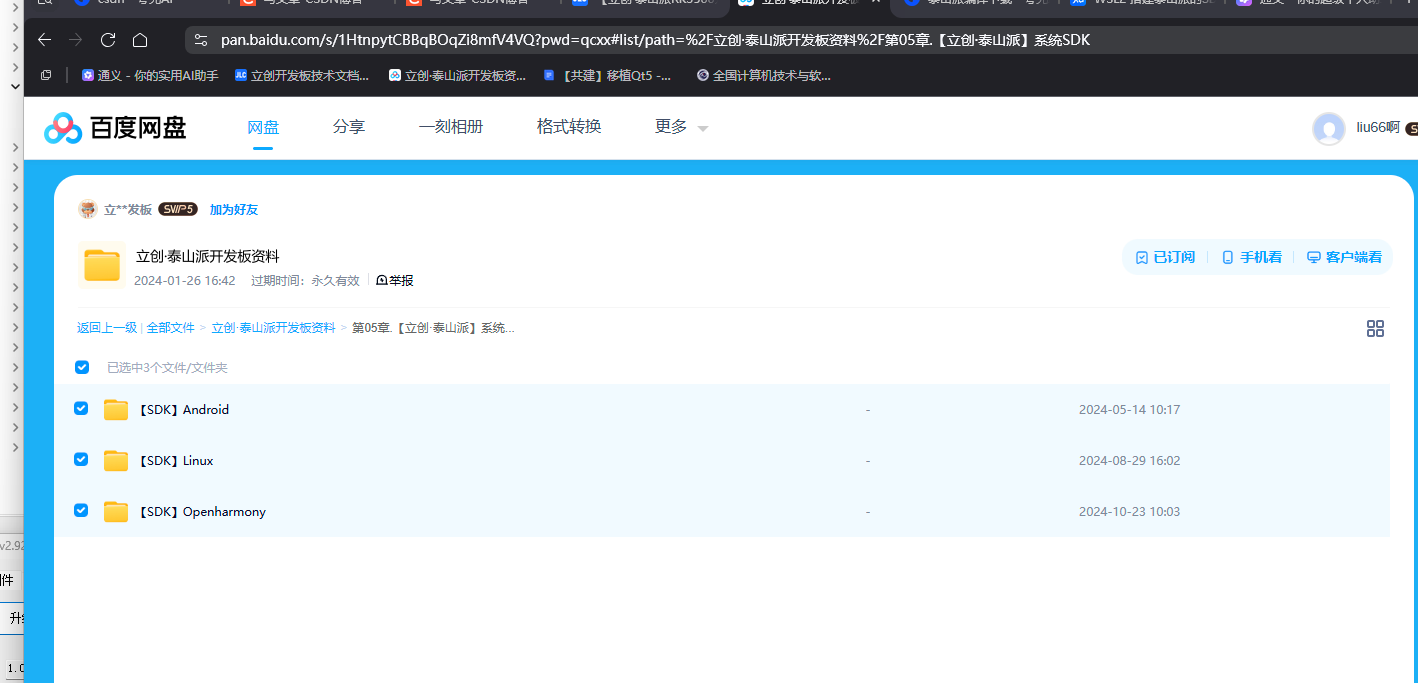Open the bookmarks bar apps grid icon
This screenshot has height=683, width=1418.
coord(46,75)
